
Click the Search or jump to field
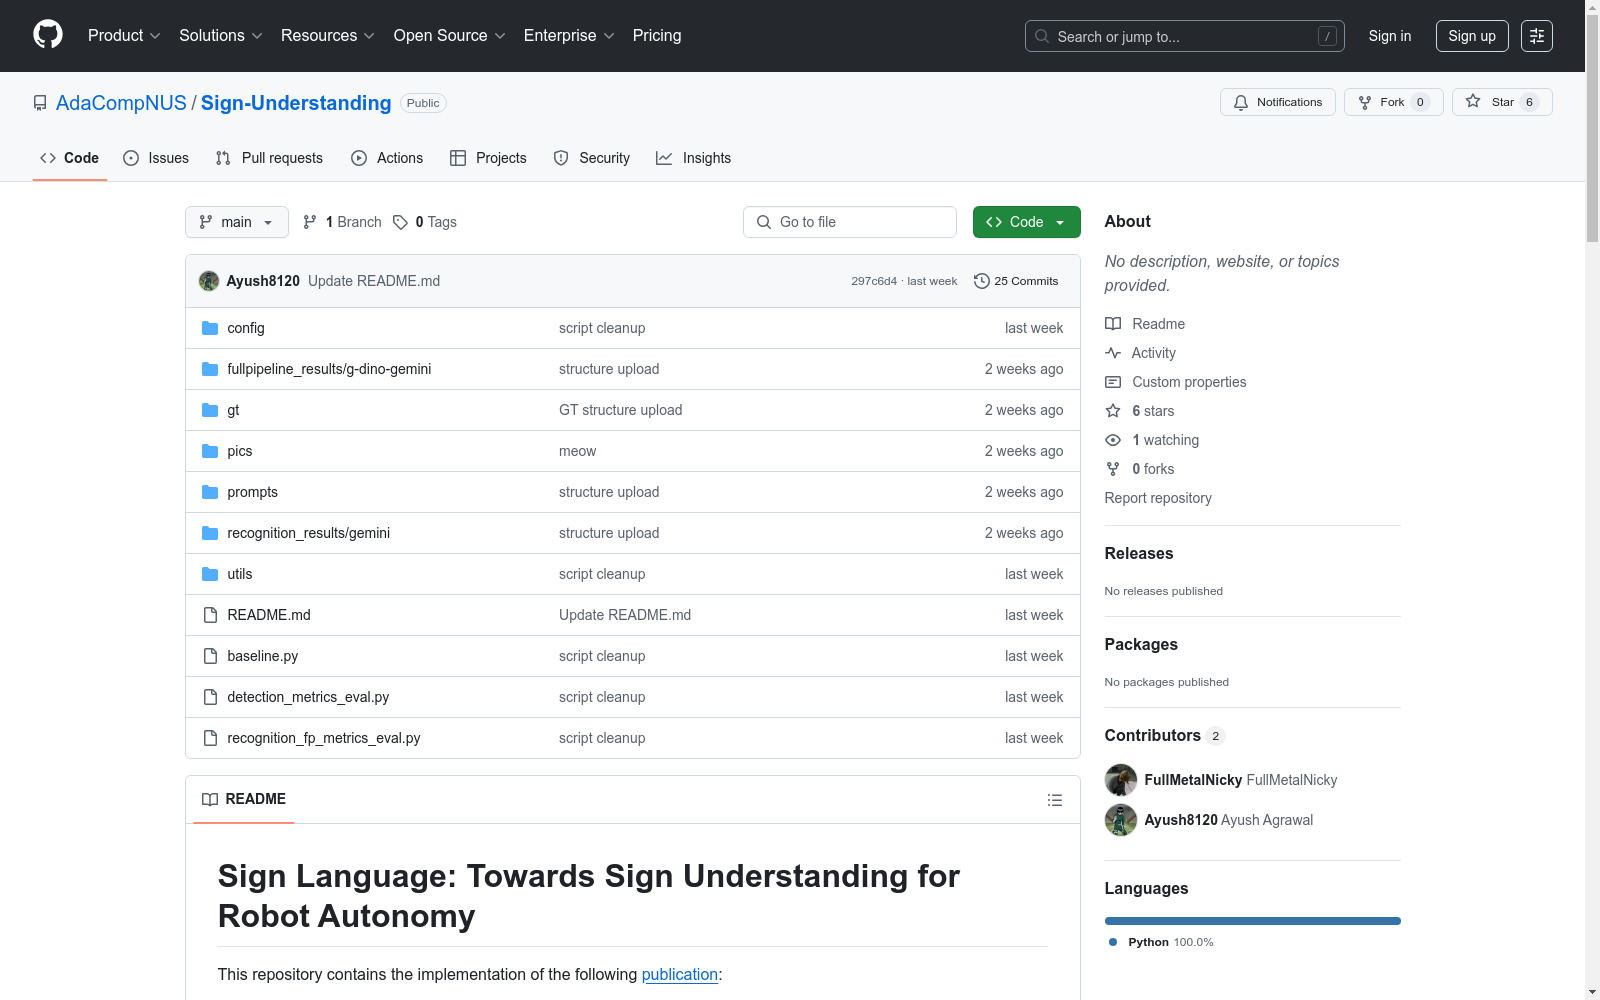(1185, 36)
